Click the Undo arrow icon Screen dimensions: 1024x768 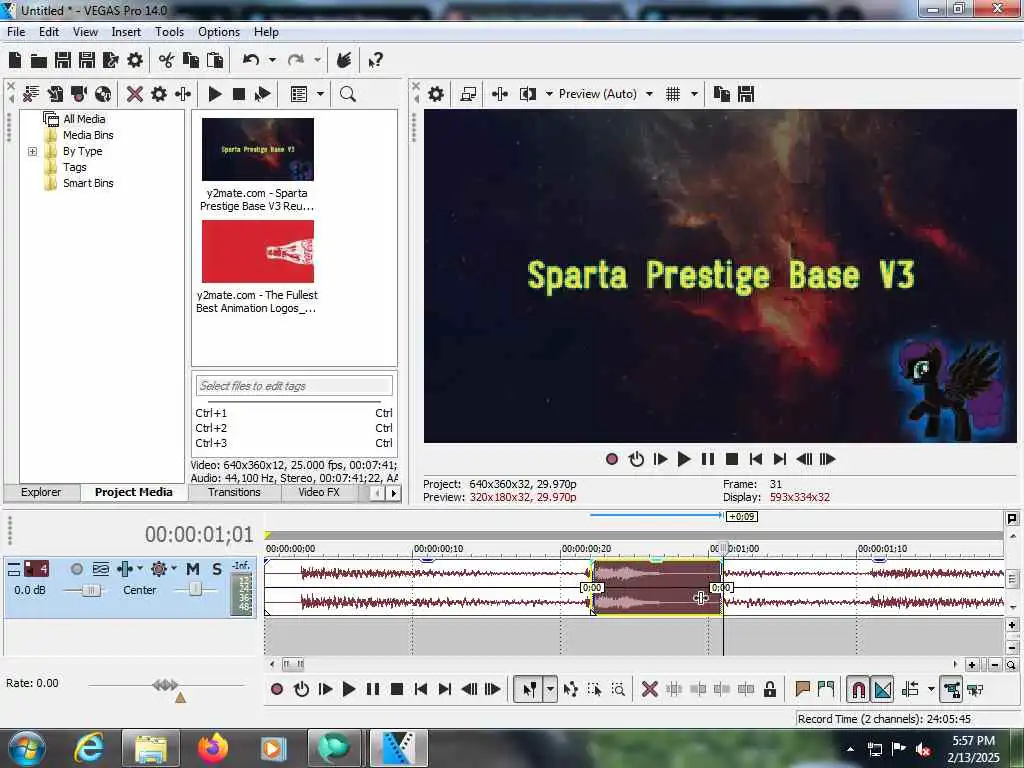pos(251,61)
